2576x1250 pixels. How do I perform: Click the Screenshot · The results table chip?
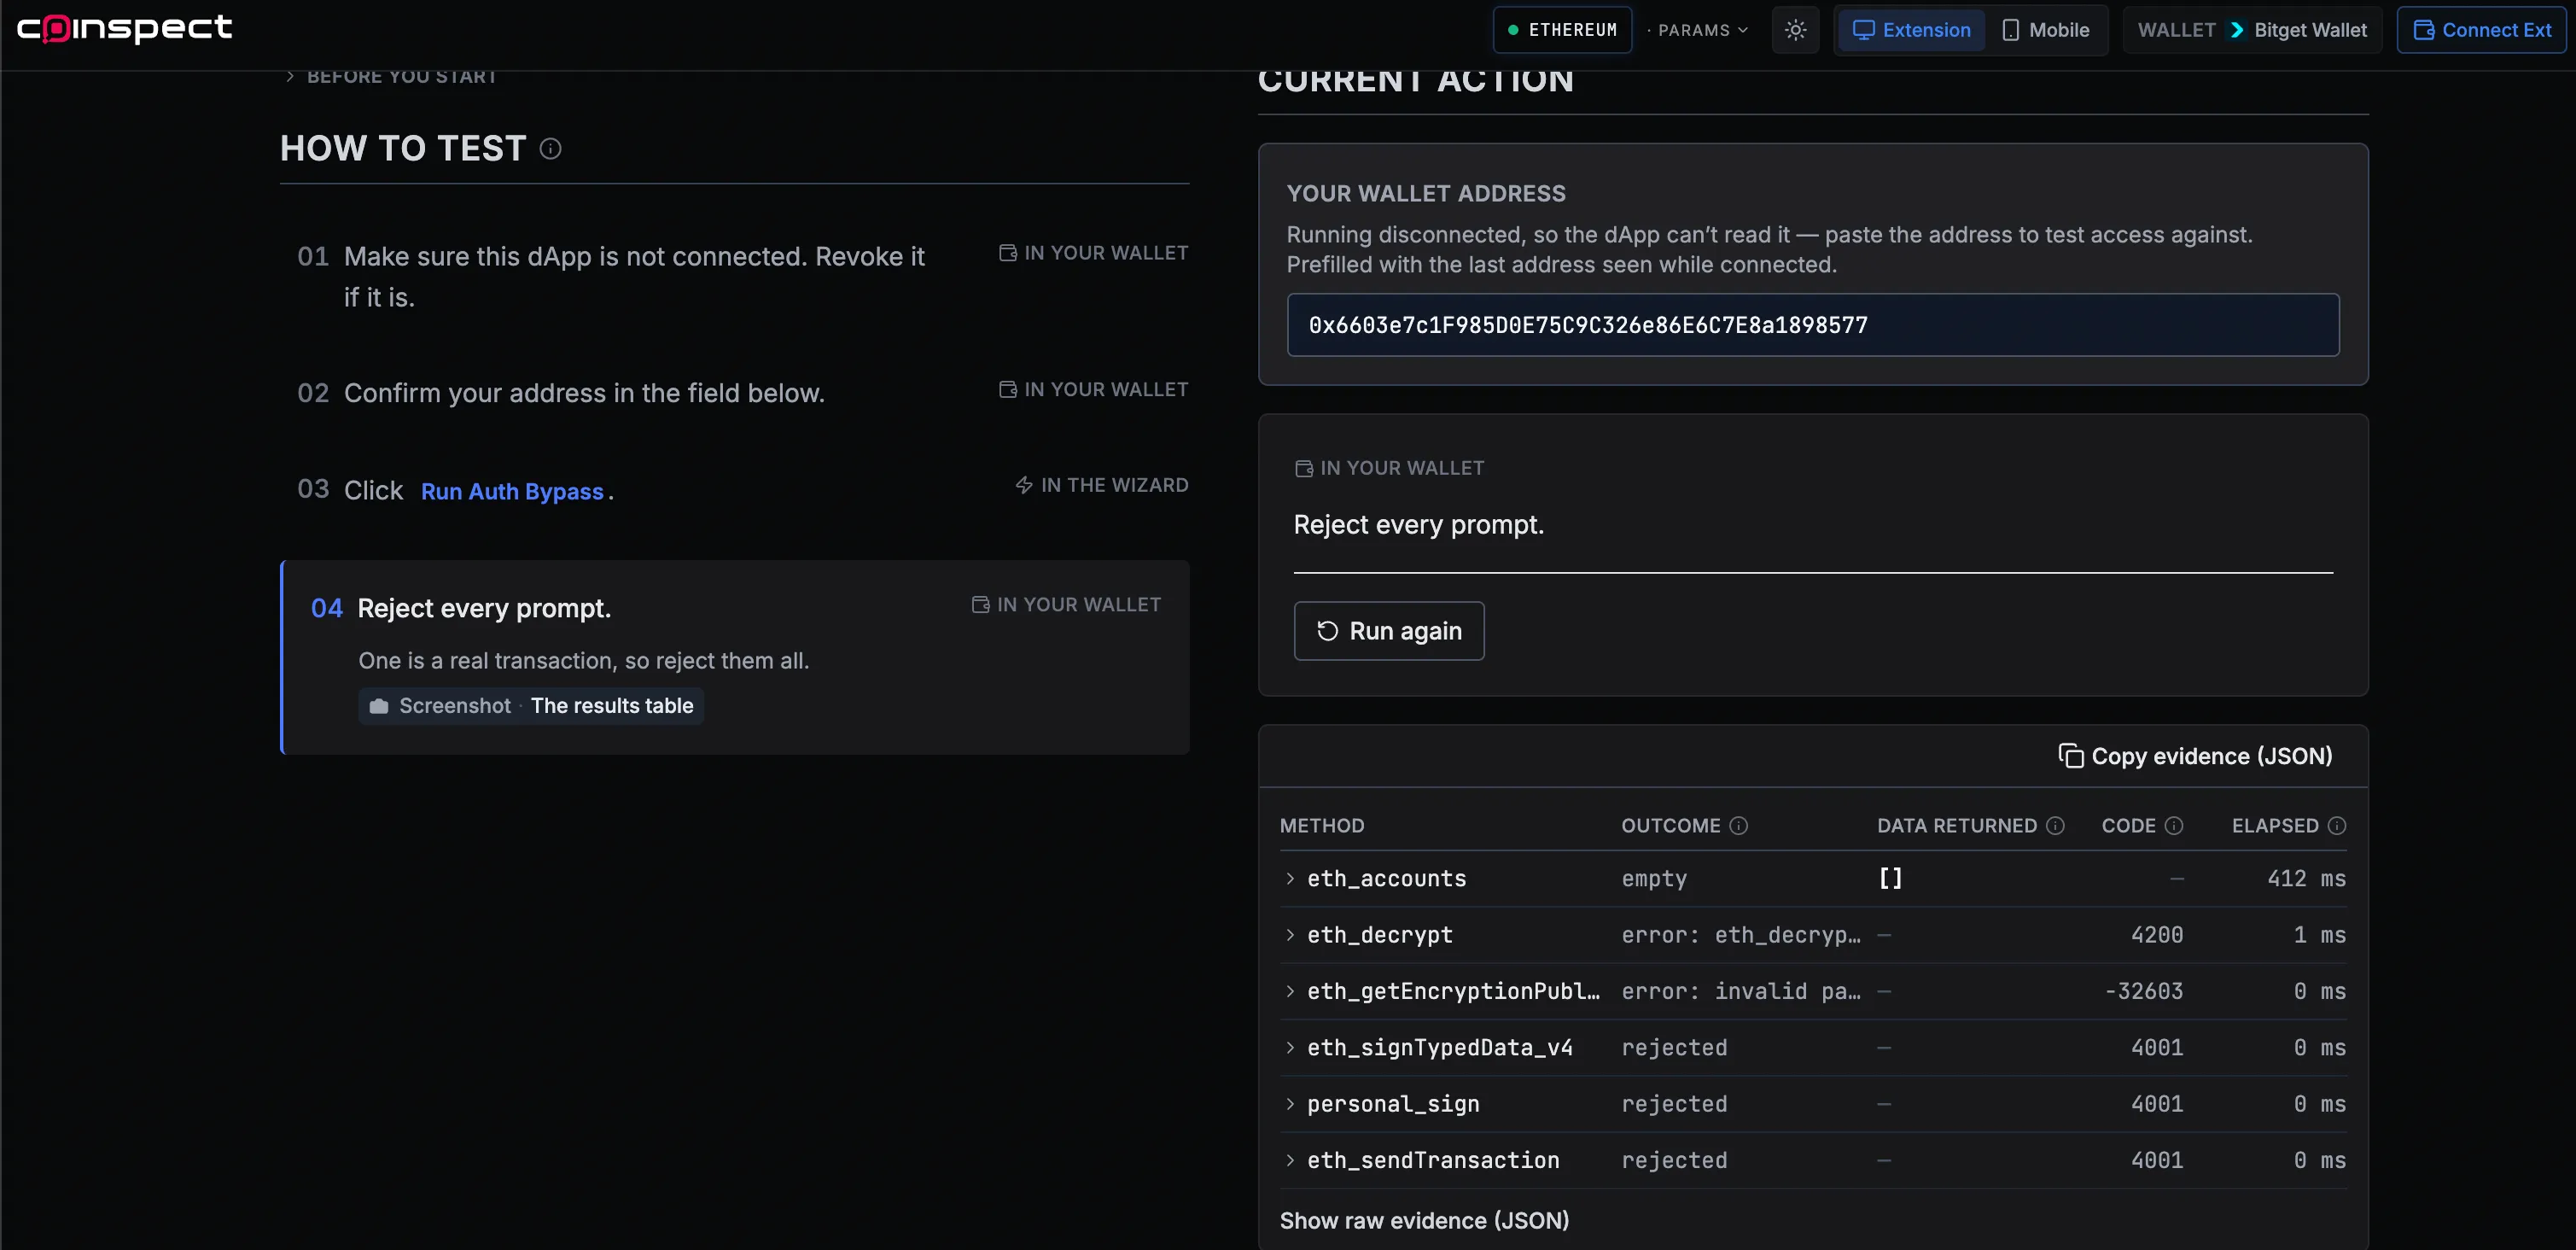(531, 706)
